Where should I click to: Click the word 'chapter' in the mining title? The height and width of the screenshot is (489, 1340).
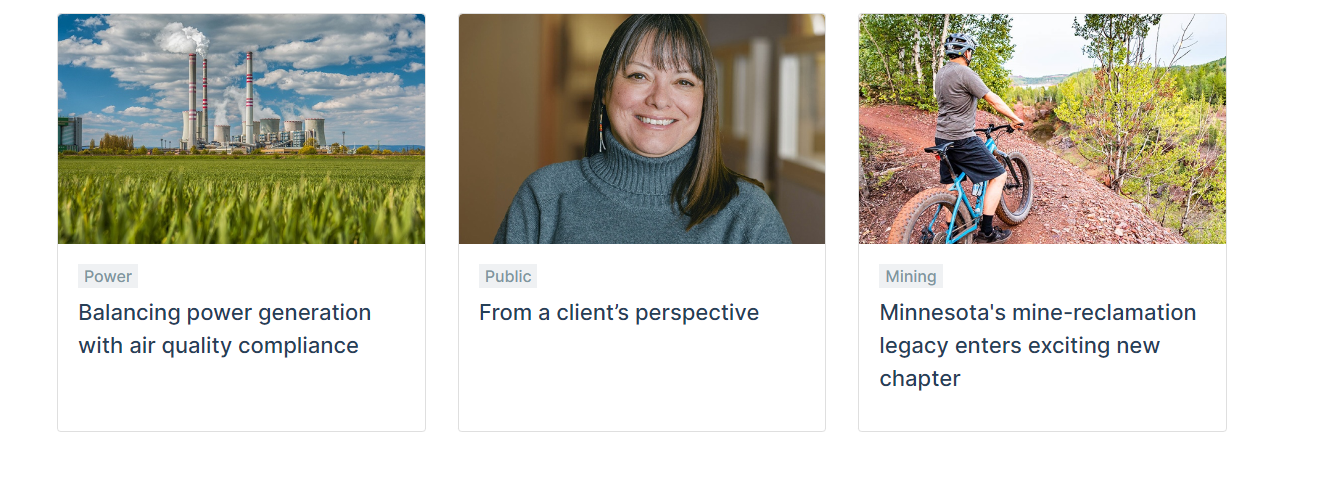(x=919, y=379)
